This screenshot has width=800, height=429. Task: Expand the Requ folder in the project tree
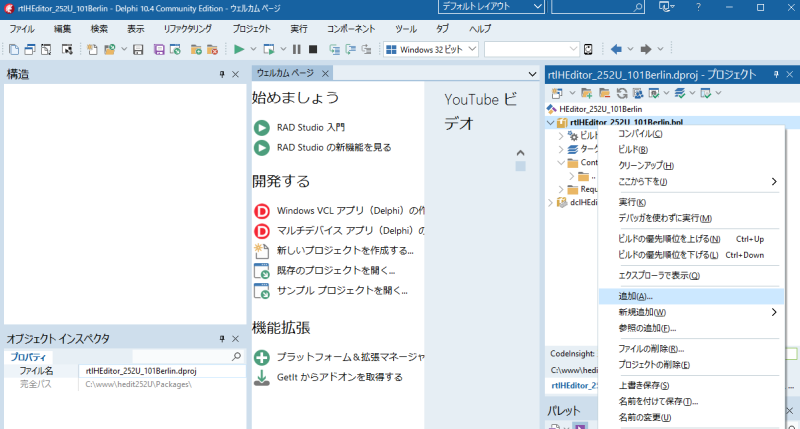561,189
